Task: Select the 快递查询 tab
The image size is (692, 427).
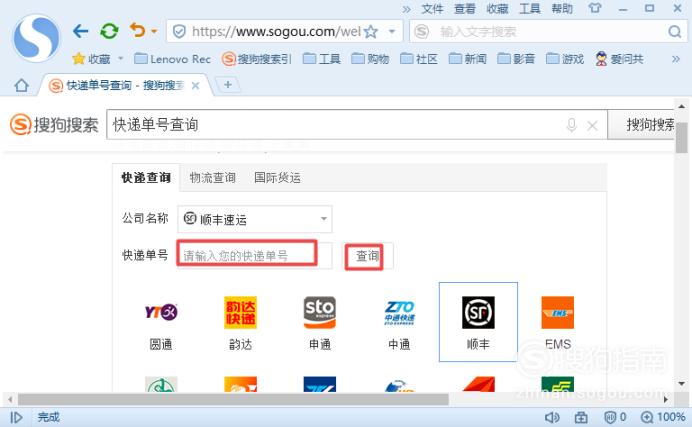Action: (146, 177)
